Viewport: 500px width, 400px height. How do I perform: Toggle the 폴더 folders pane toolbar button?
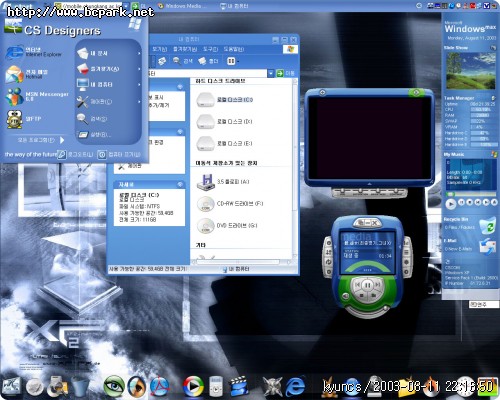[208, 61]
